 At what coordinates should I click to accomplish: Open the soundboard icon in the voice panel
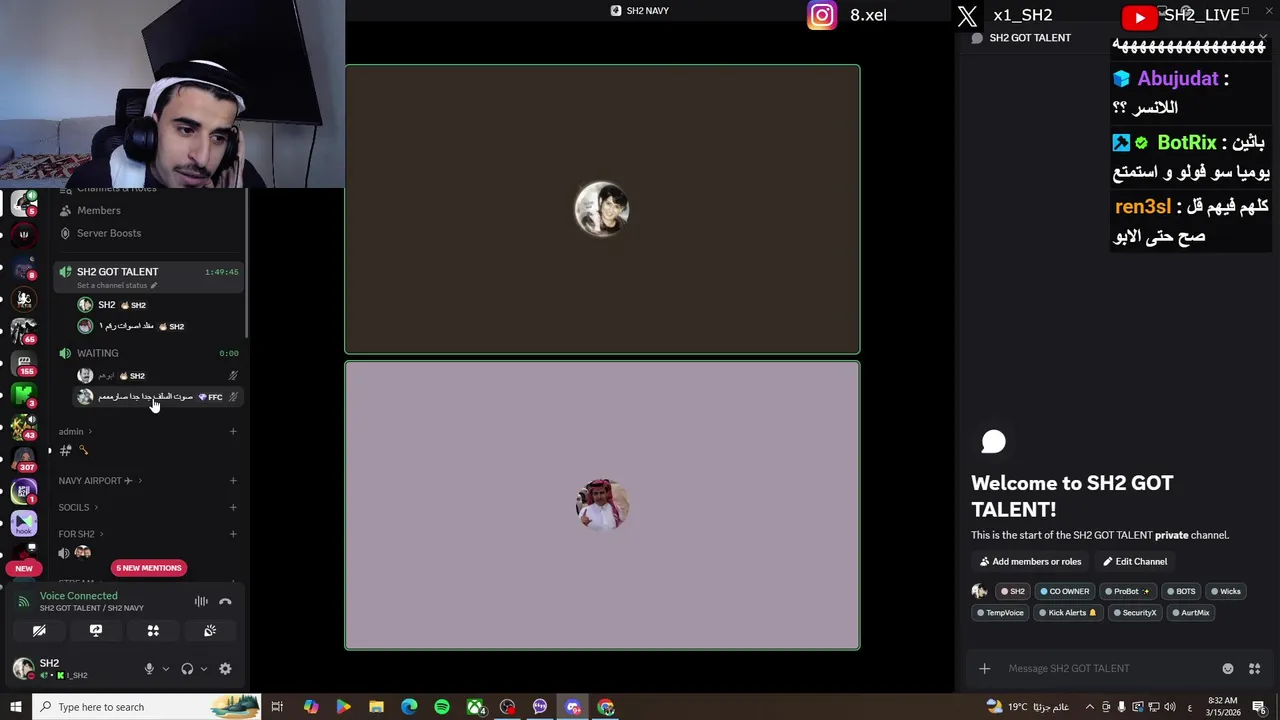coord(210,631)
